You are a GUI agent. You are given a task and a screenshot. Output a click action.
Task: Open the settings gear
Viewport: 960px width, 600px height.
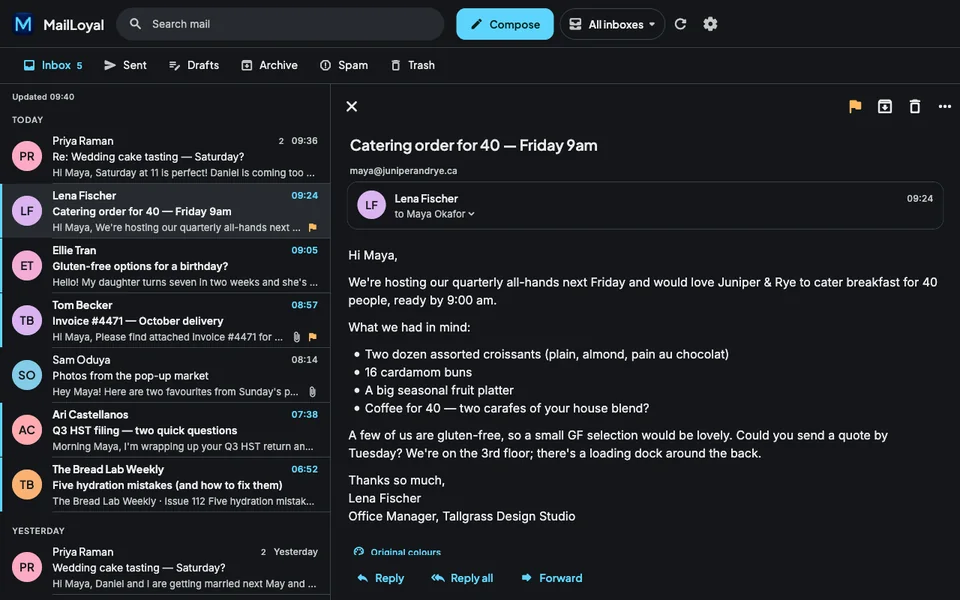coord(710,24)
